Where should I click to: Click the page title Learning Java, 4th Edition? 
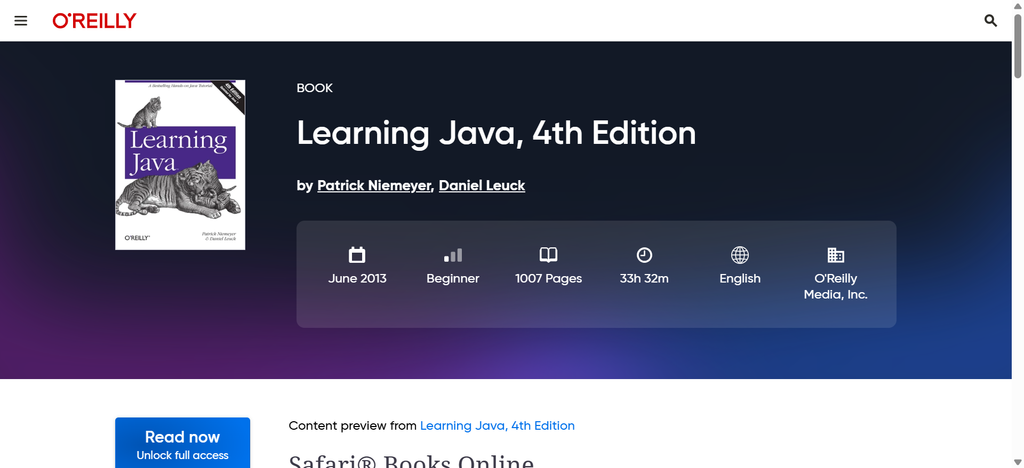coord(496,133)
